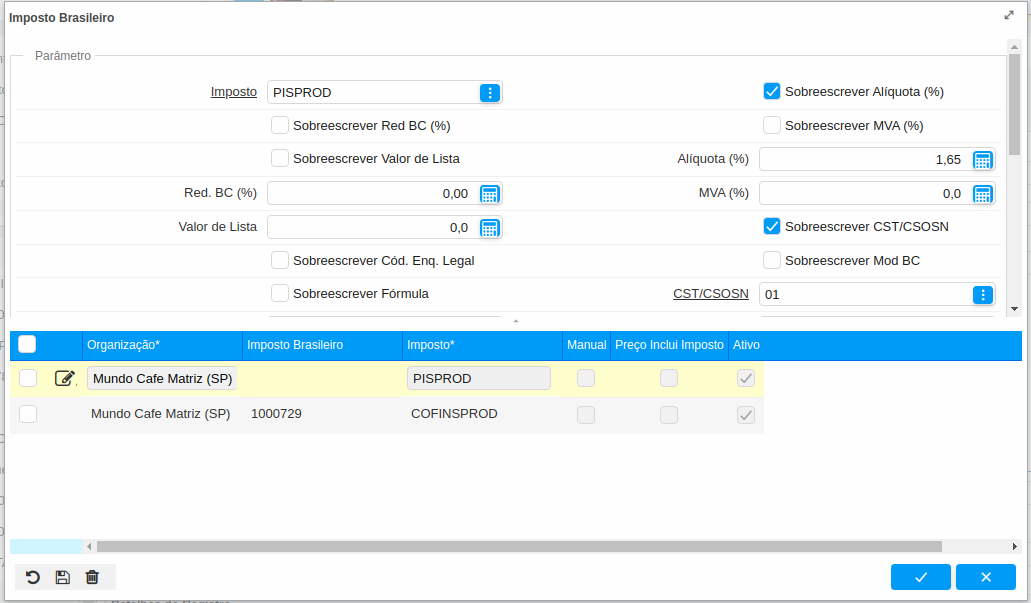Image resolution: width=1031 pixels, height=603 pixels.
Task: Open the Imposto PISPROD dropdown
Action: [x=489, y=93]
